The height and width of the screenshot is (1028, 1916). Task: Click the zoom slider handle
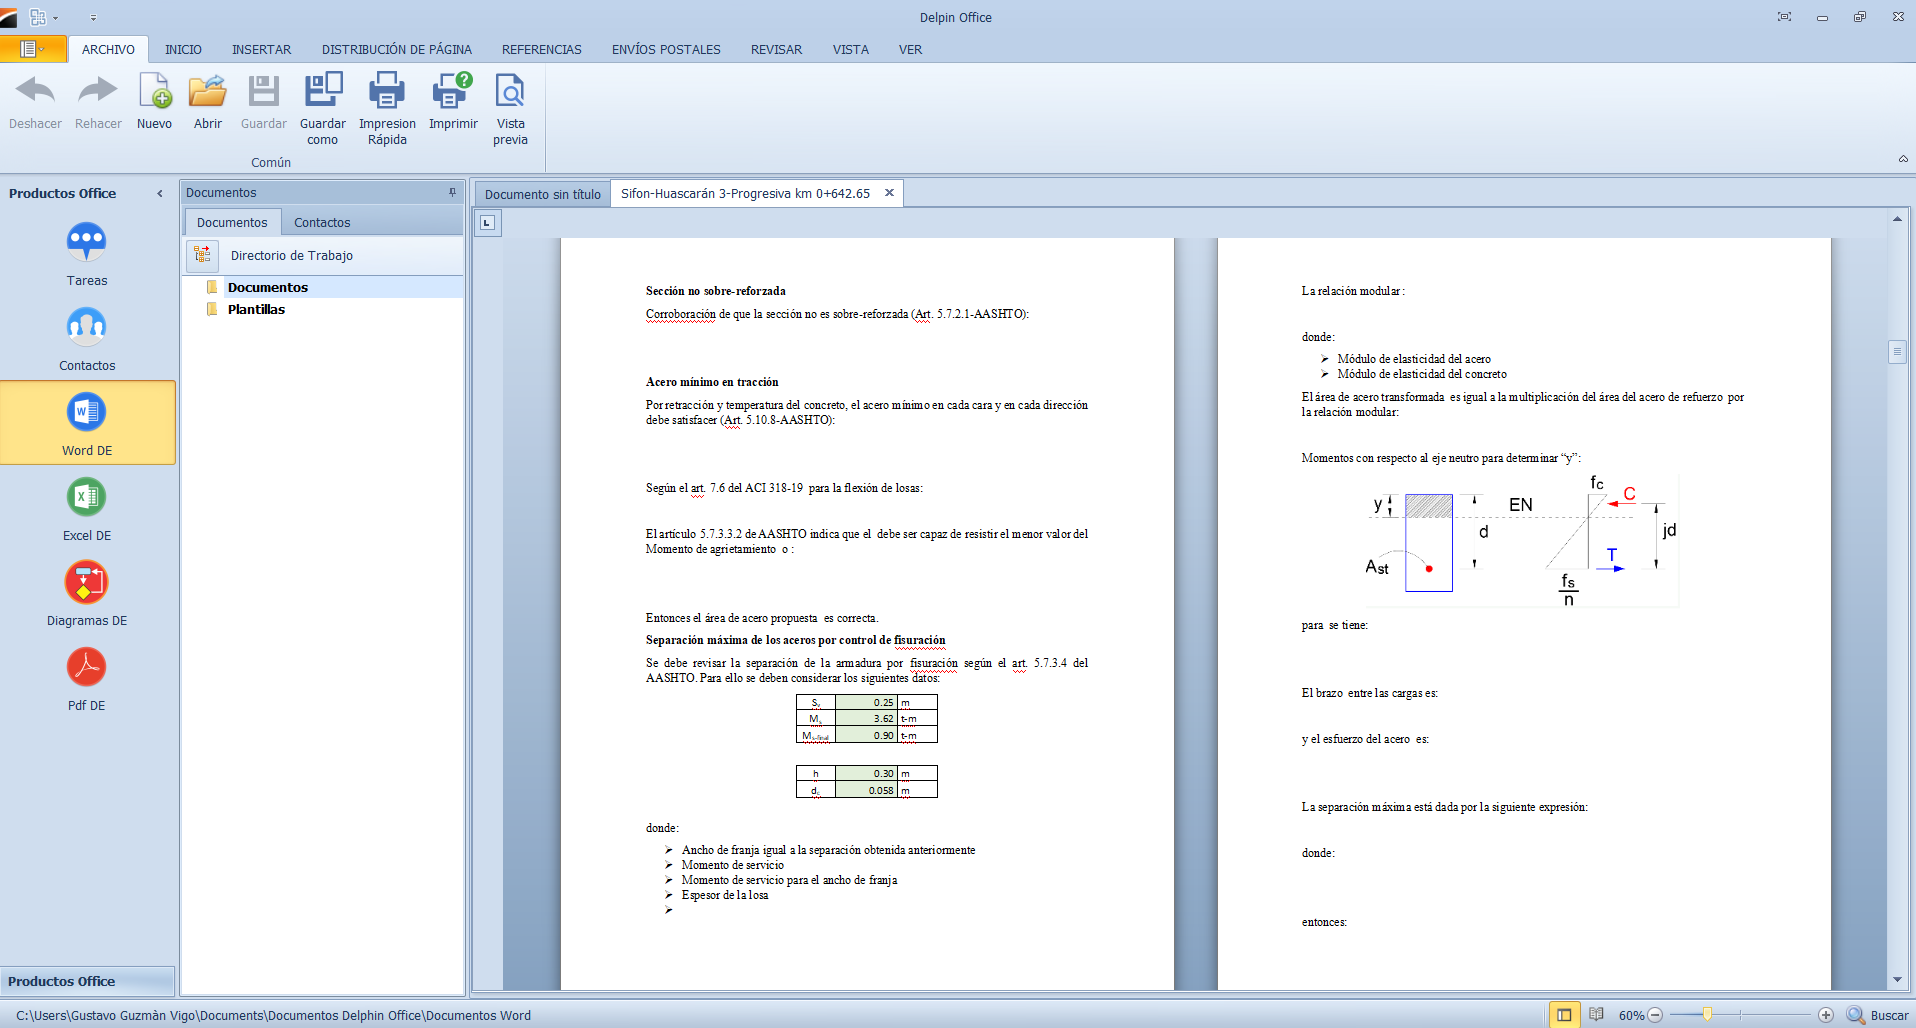1707,1015
